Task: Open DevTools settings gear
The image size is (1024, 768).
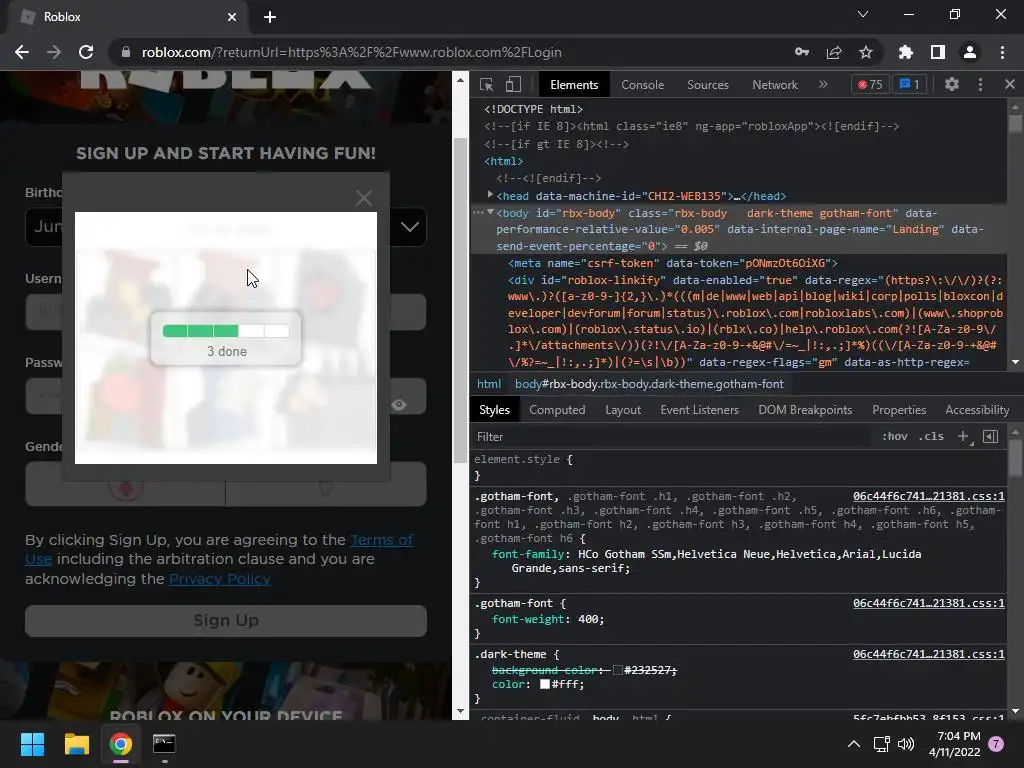Action: (x=952, y=84)
